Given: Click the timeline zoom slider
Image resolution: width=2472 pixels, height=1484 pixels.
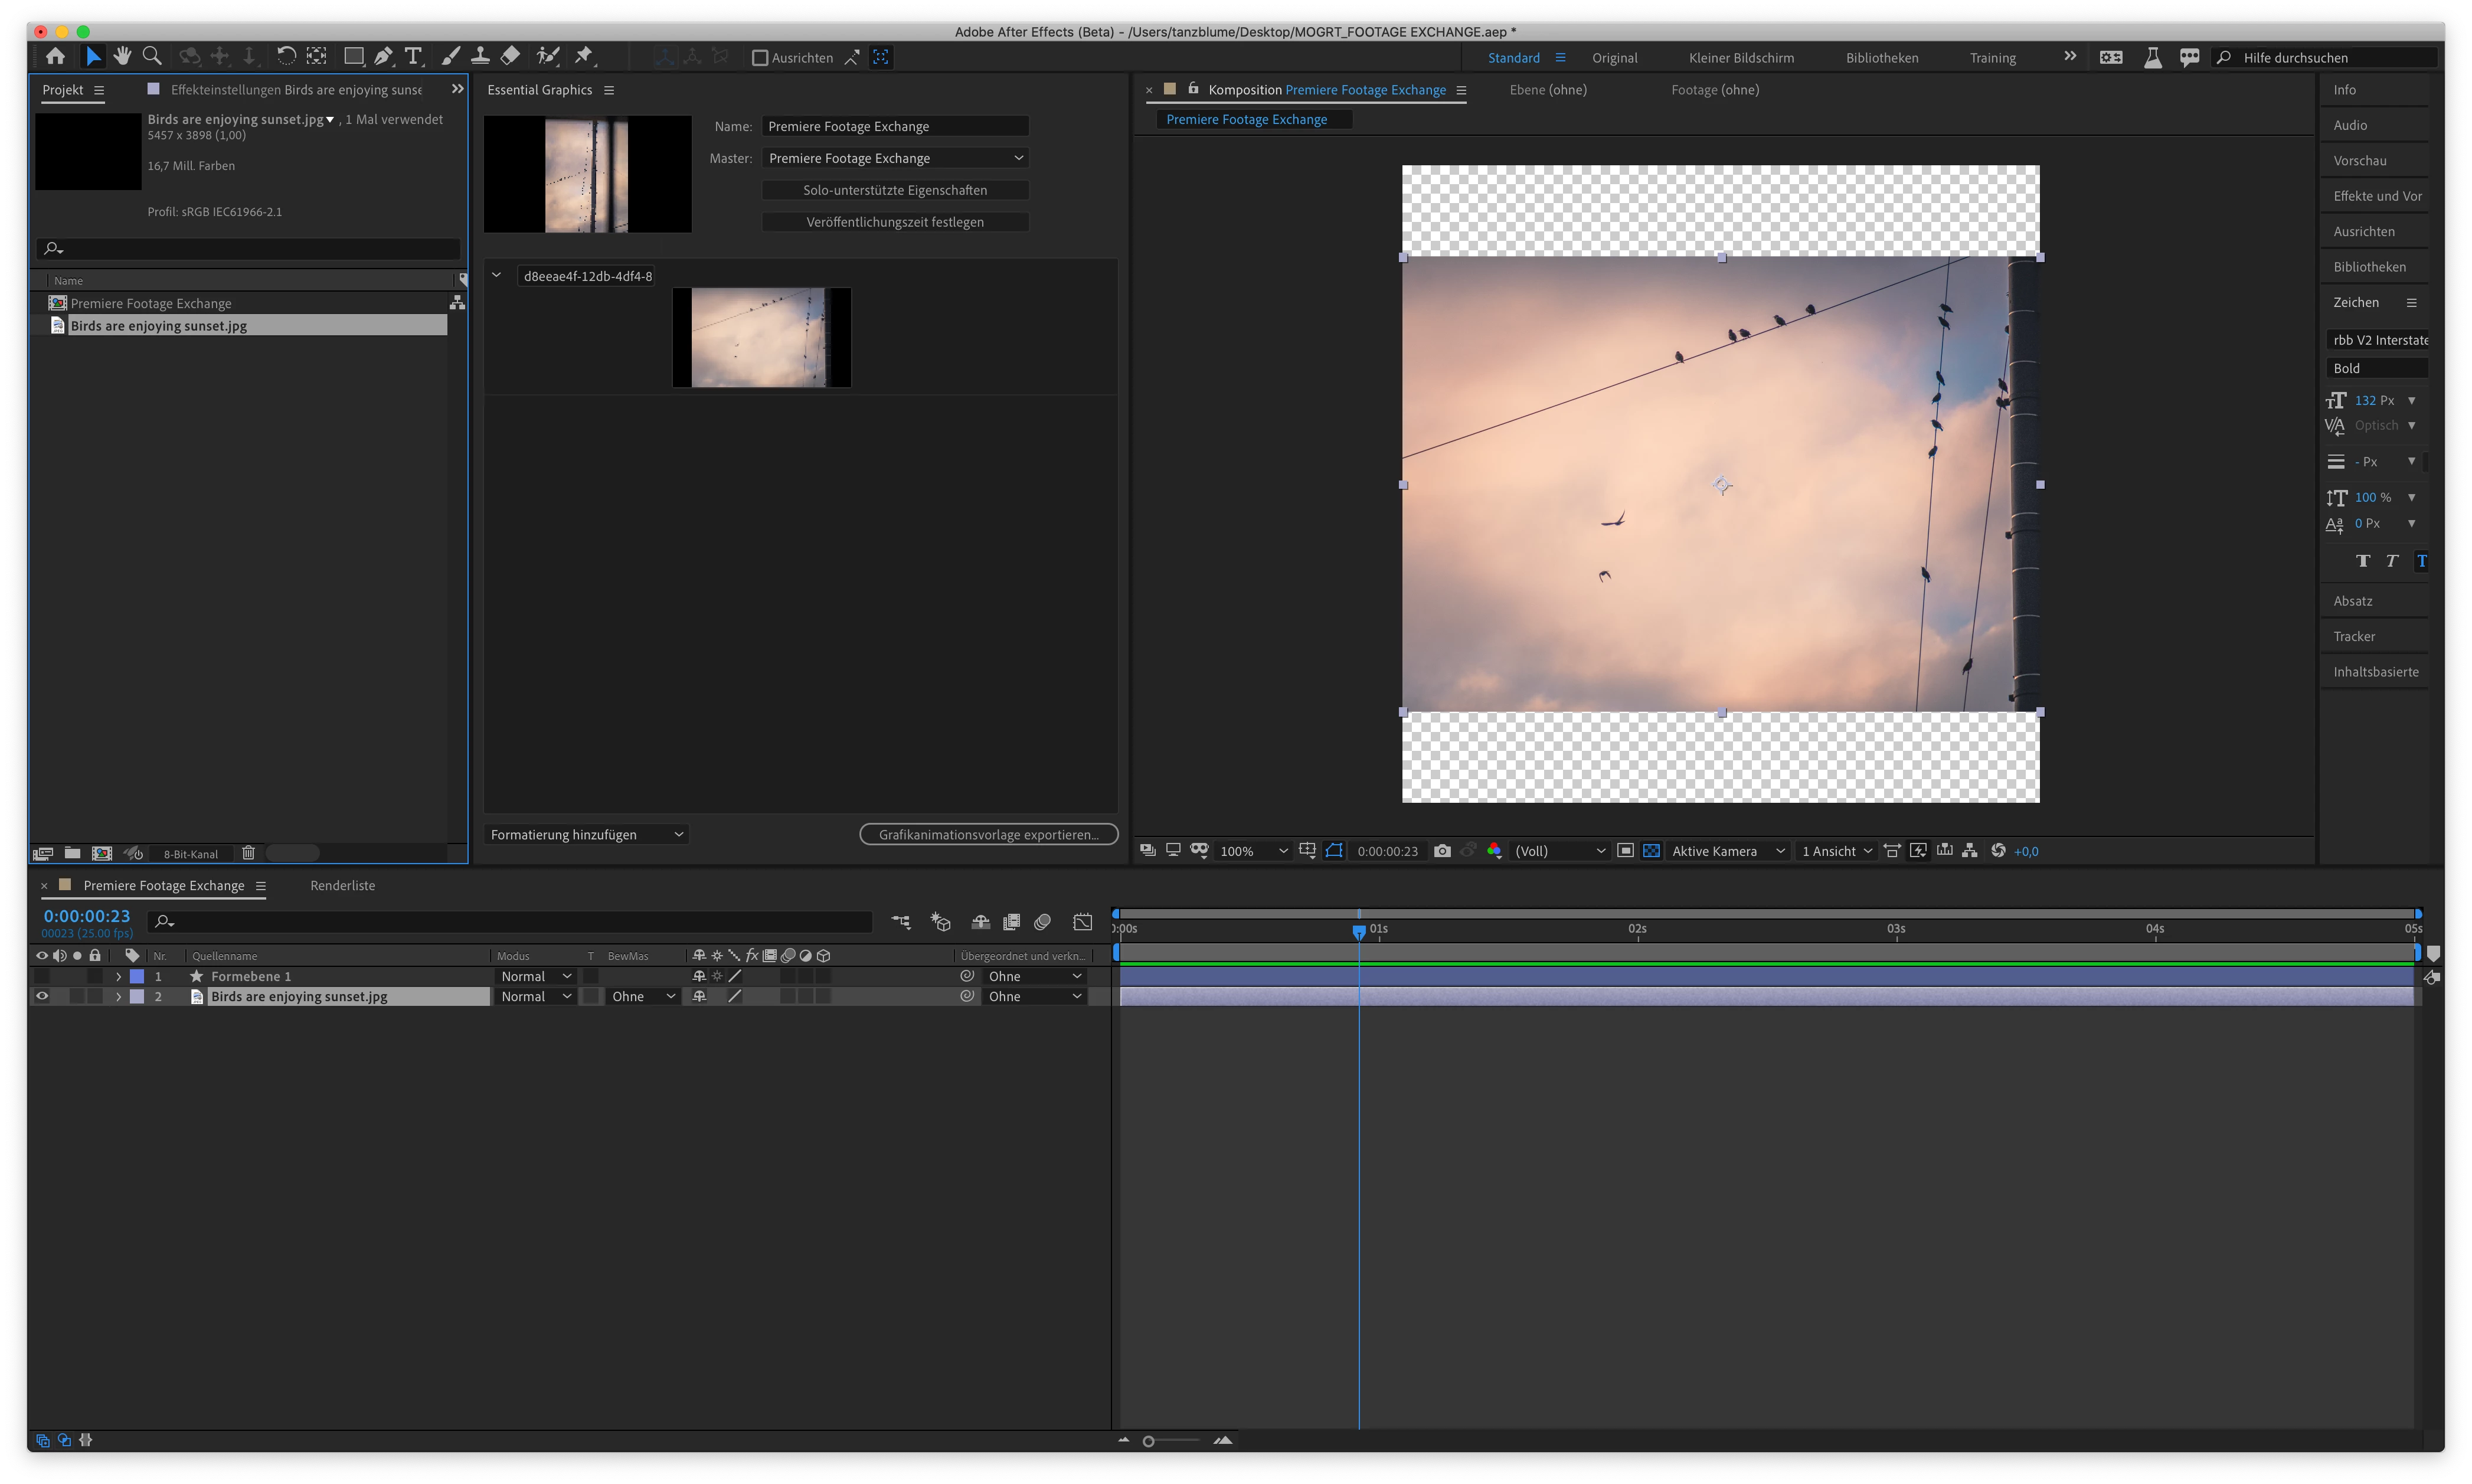Looking at the screenshot, I should pyautogui.click(x=1149, y=1441).
